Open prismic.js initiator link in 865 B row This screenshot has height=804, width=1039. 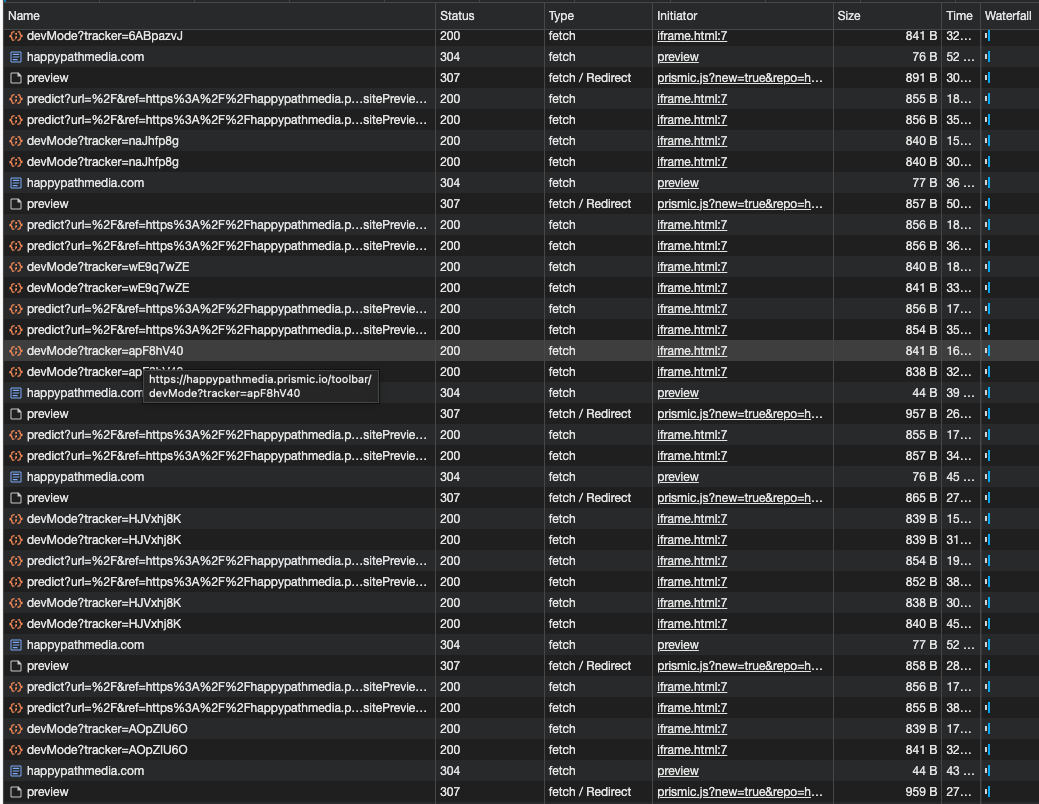tap(739, 498)
